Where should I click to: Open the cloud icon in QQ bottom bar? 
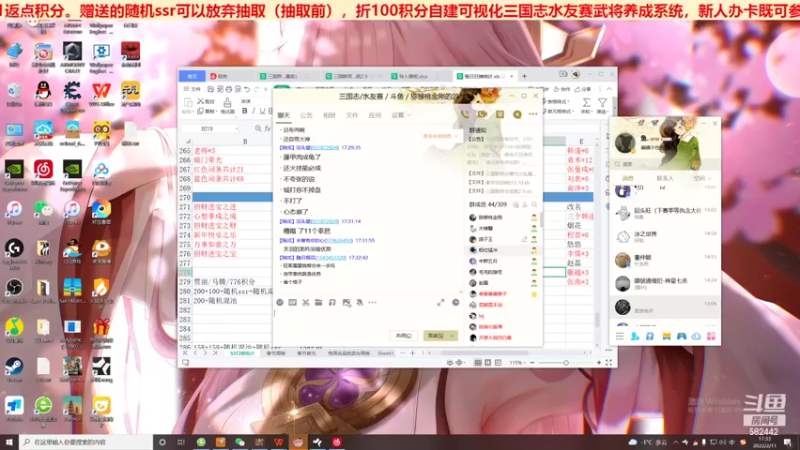pyautogui.click(x=696, y=336)
